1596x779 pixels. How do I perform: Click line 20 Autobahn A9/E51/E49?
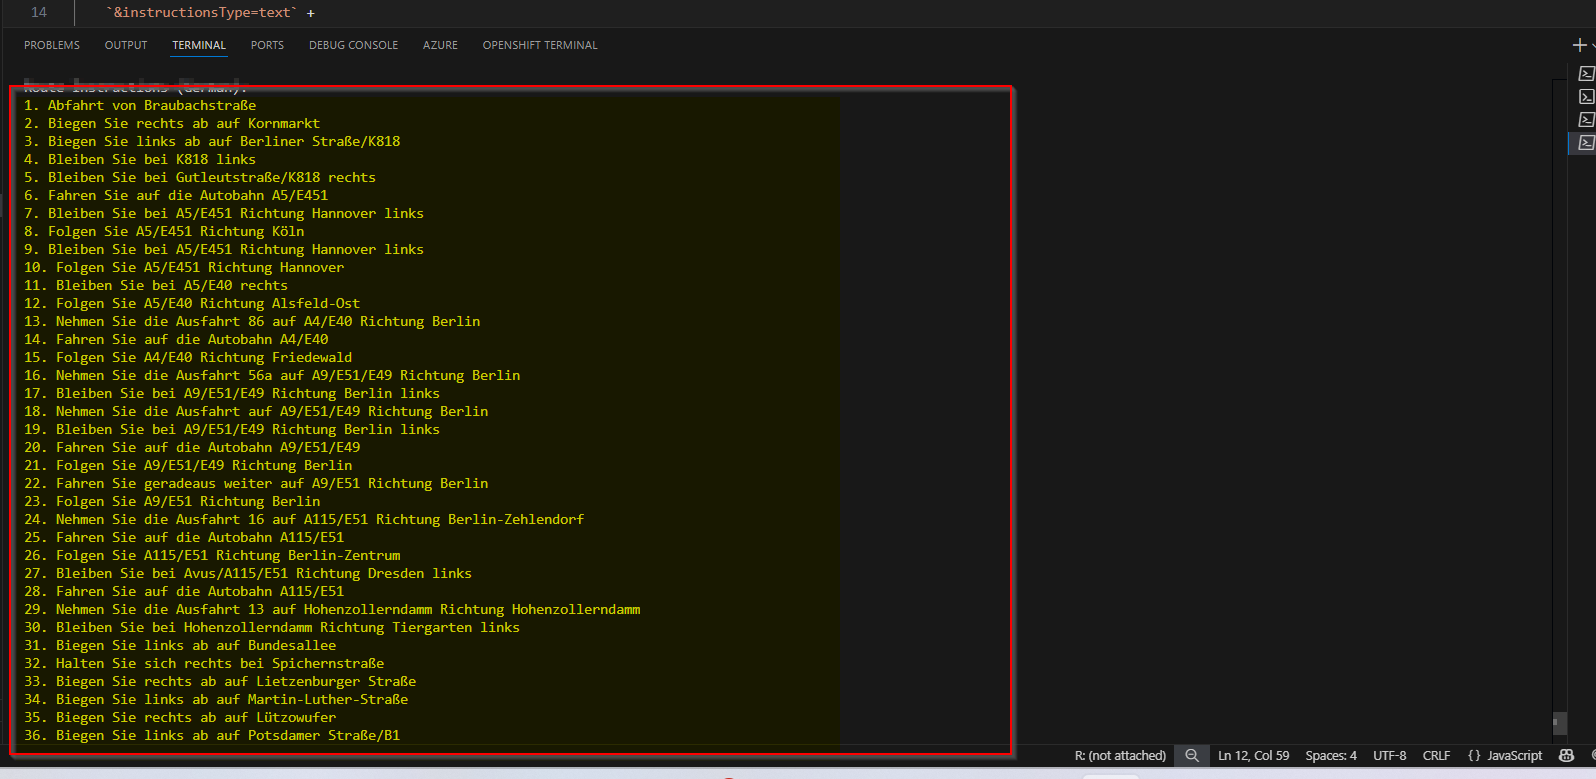192,447
